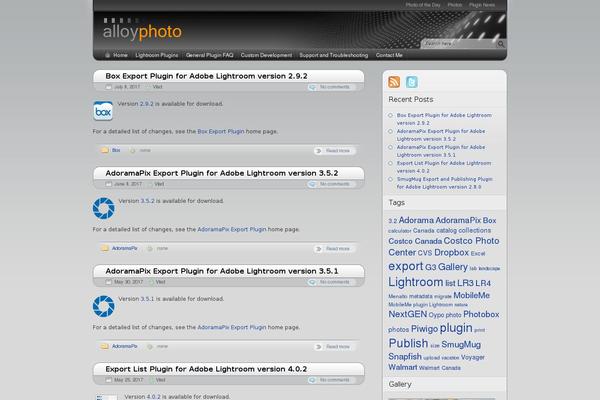Click folder icon beside AdoramaPix category of 3.5.1 post
600x400 pixels.
coord(104,346)
